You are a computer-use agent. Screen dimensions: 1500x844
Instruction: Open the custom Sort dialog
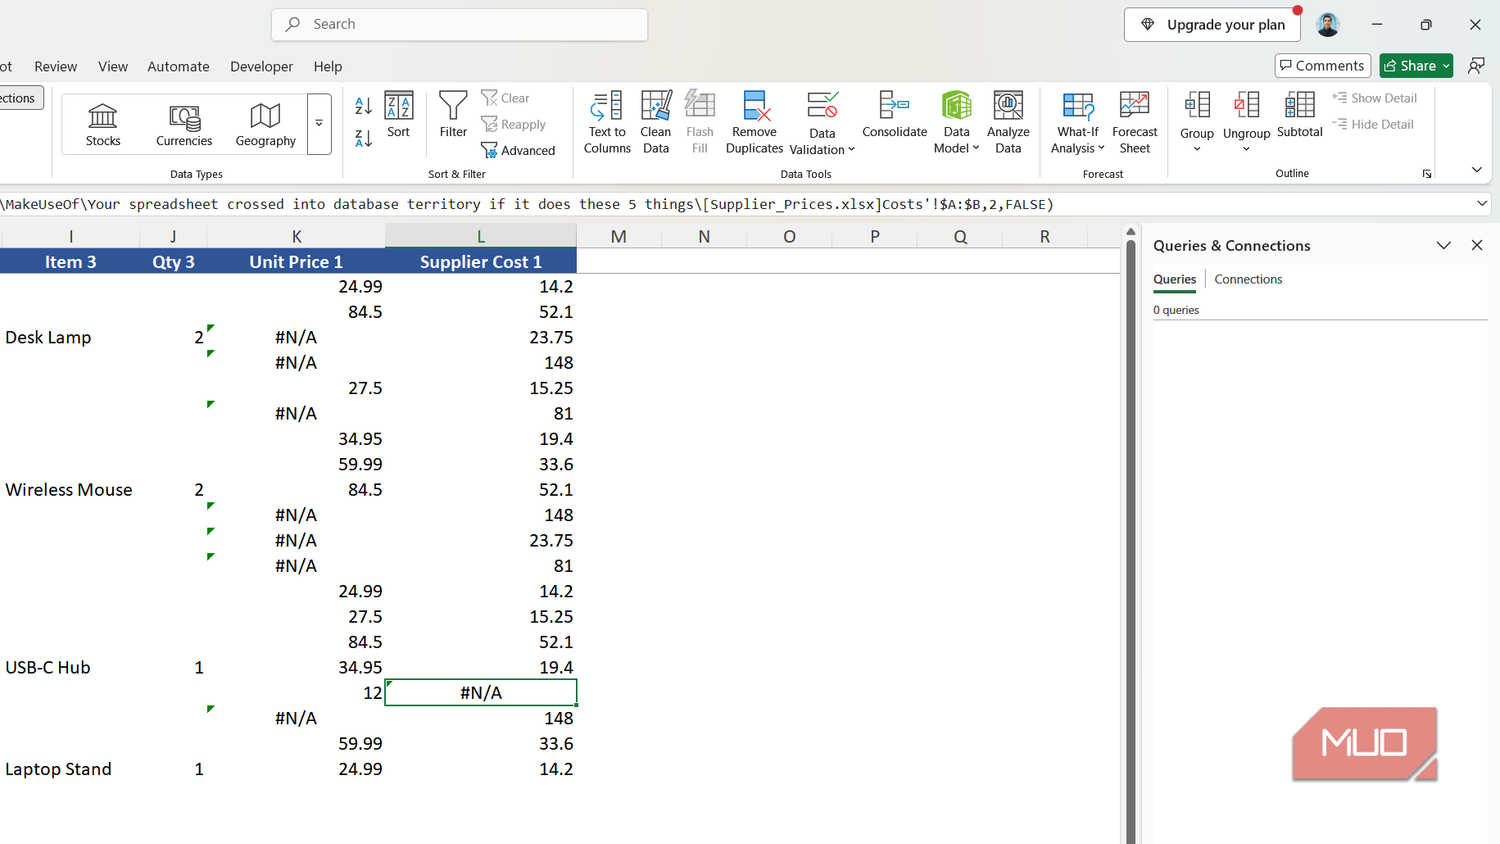pos(398,114)
